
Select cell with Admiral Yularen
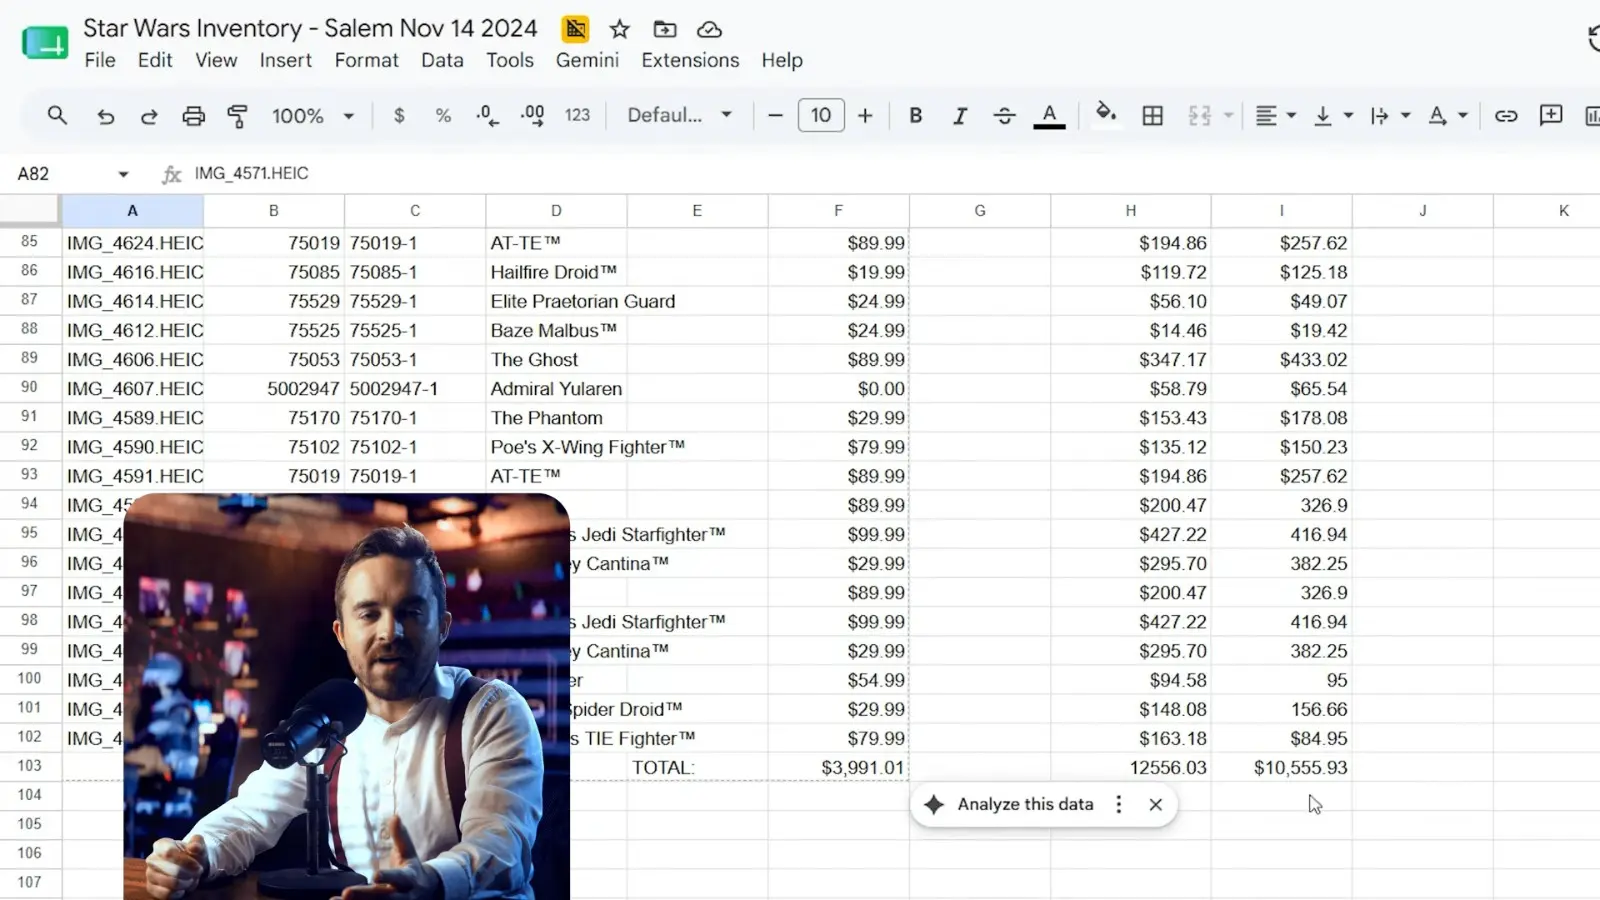click(x=556, y=388)
